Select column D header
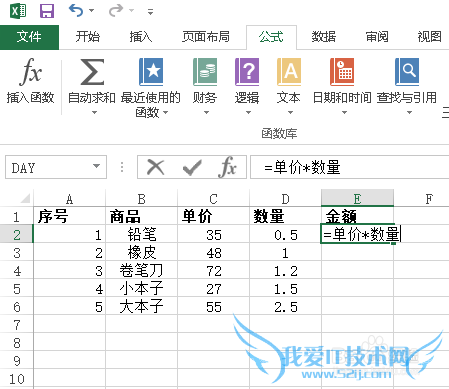Screen dimensions: 449x389 point(285,199)
